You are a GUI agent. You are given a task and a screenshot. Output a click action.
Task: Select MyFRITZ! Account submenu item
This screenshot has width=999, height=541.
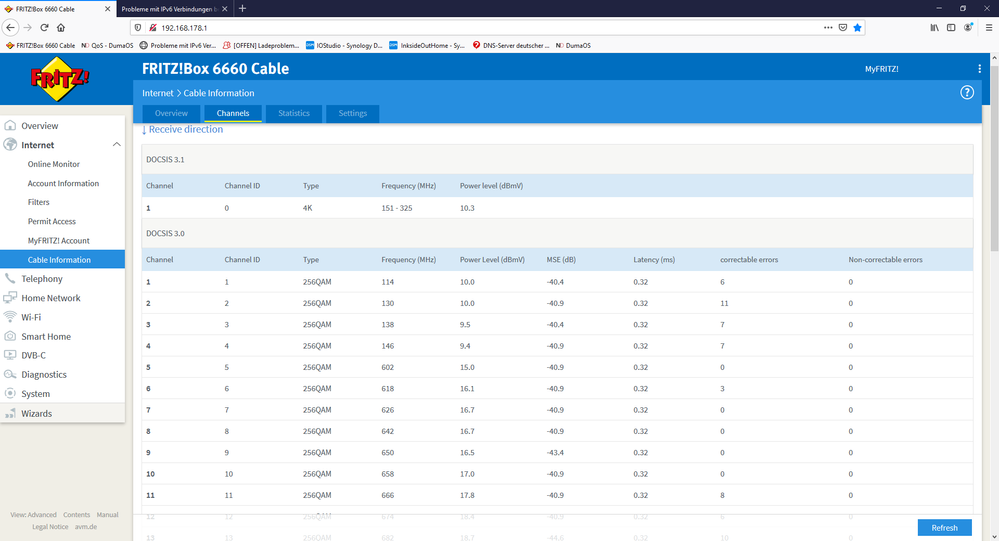tap(59, 240)
